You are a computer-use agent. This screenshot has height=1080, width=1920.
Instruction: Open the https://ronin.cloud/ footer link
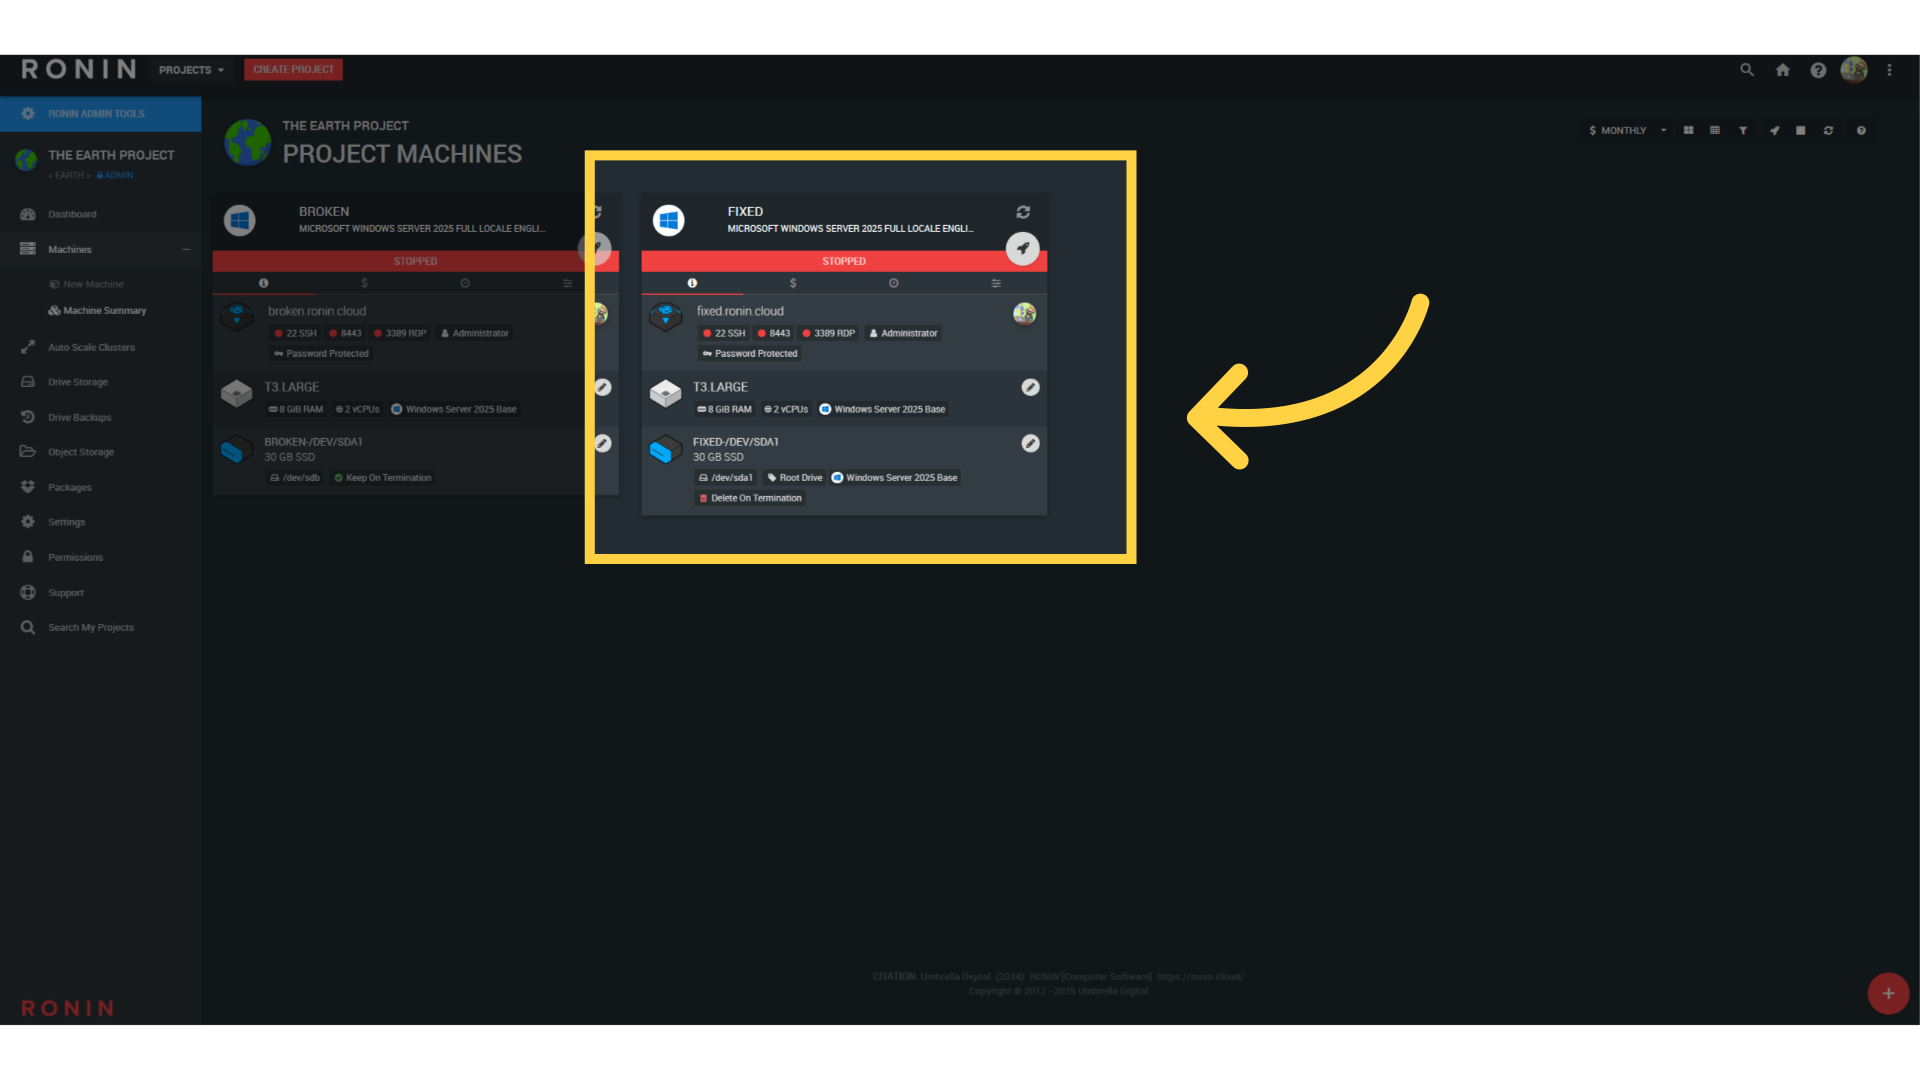tap(1200, 977)
